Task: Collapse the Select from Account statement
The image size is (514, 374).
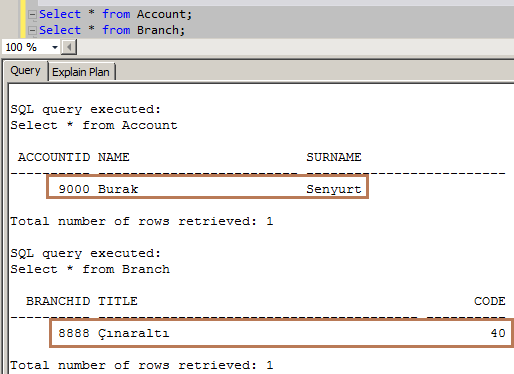Action: coord(32,15)
